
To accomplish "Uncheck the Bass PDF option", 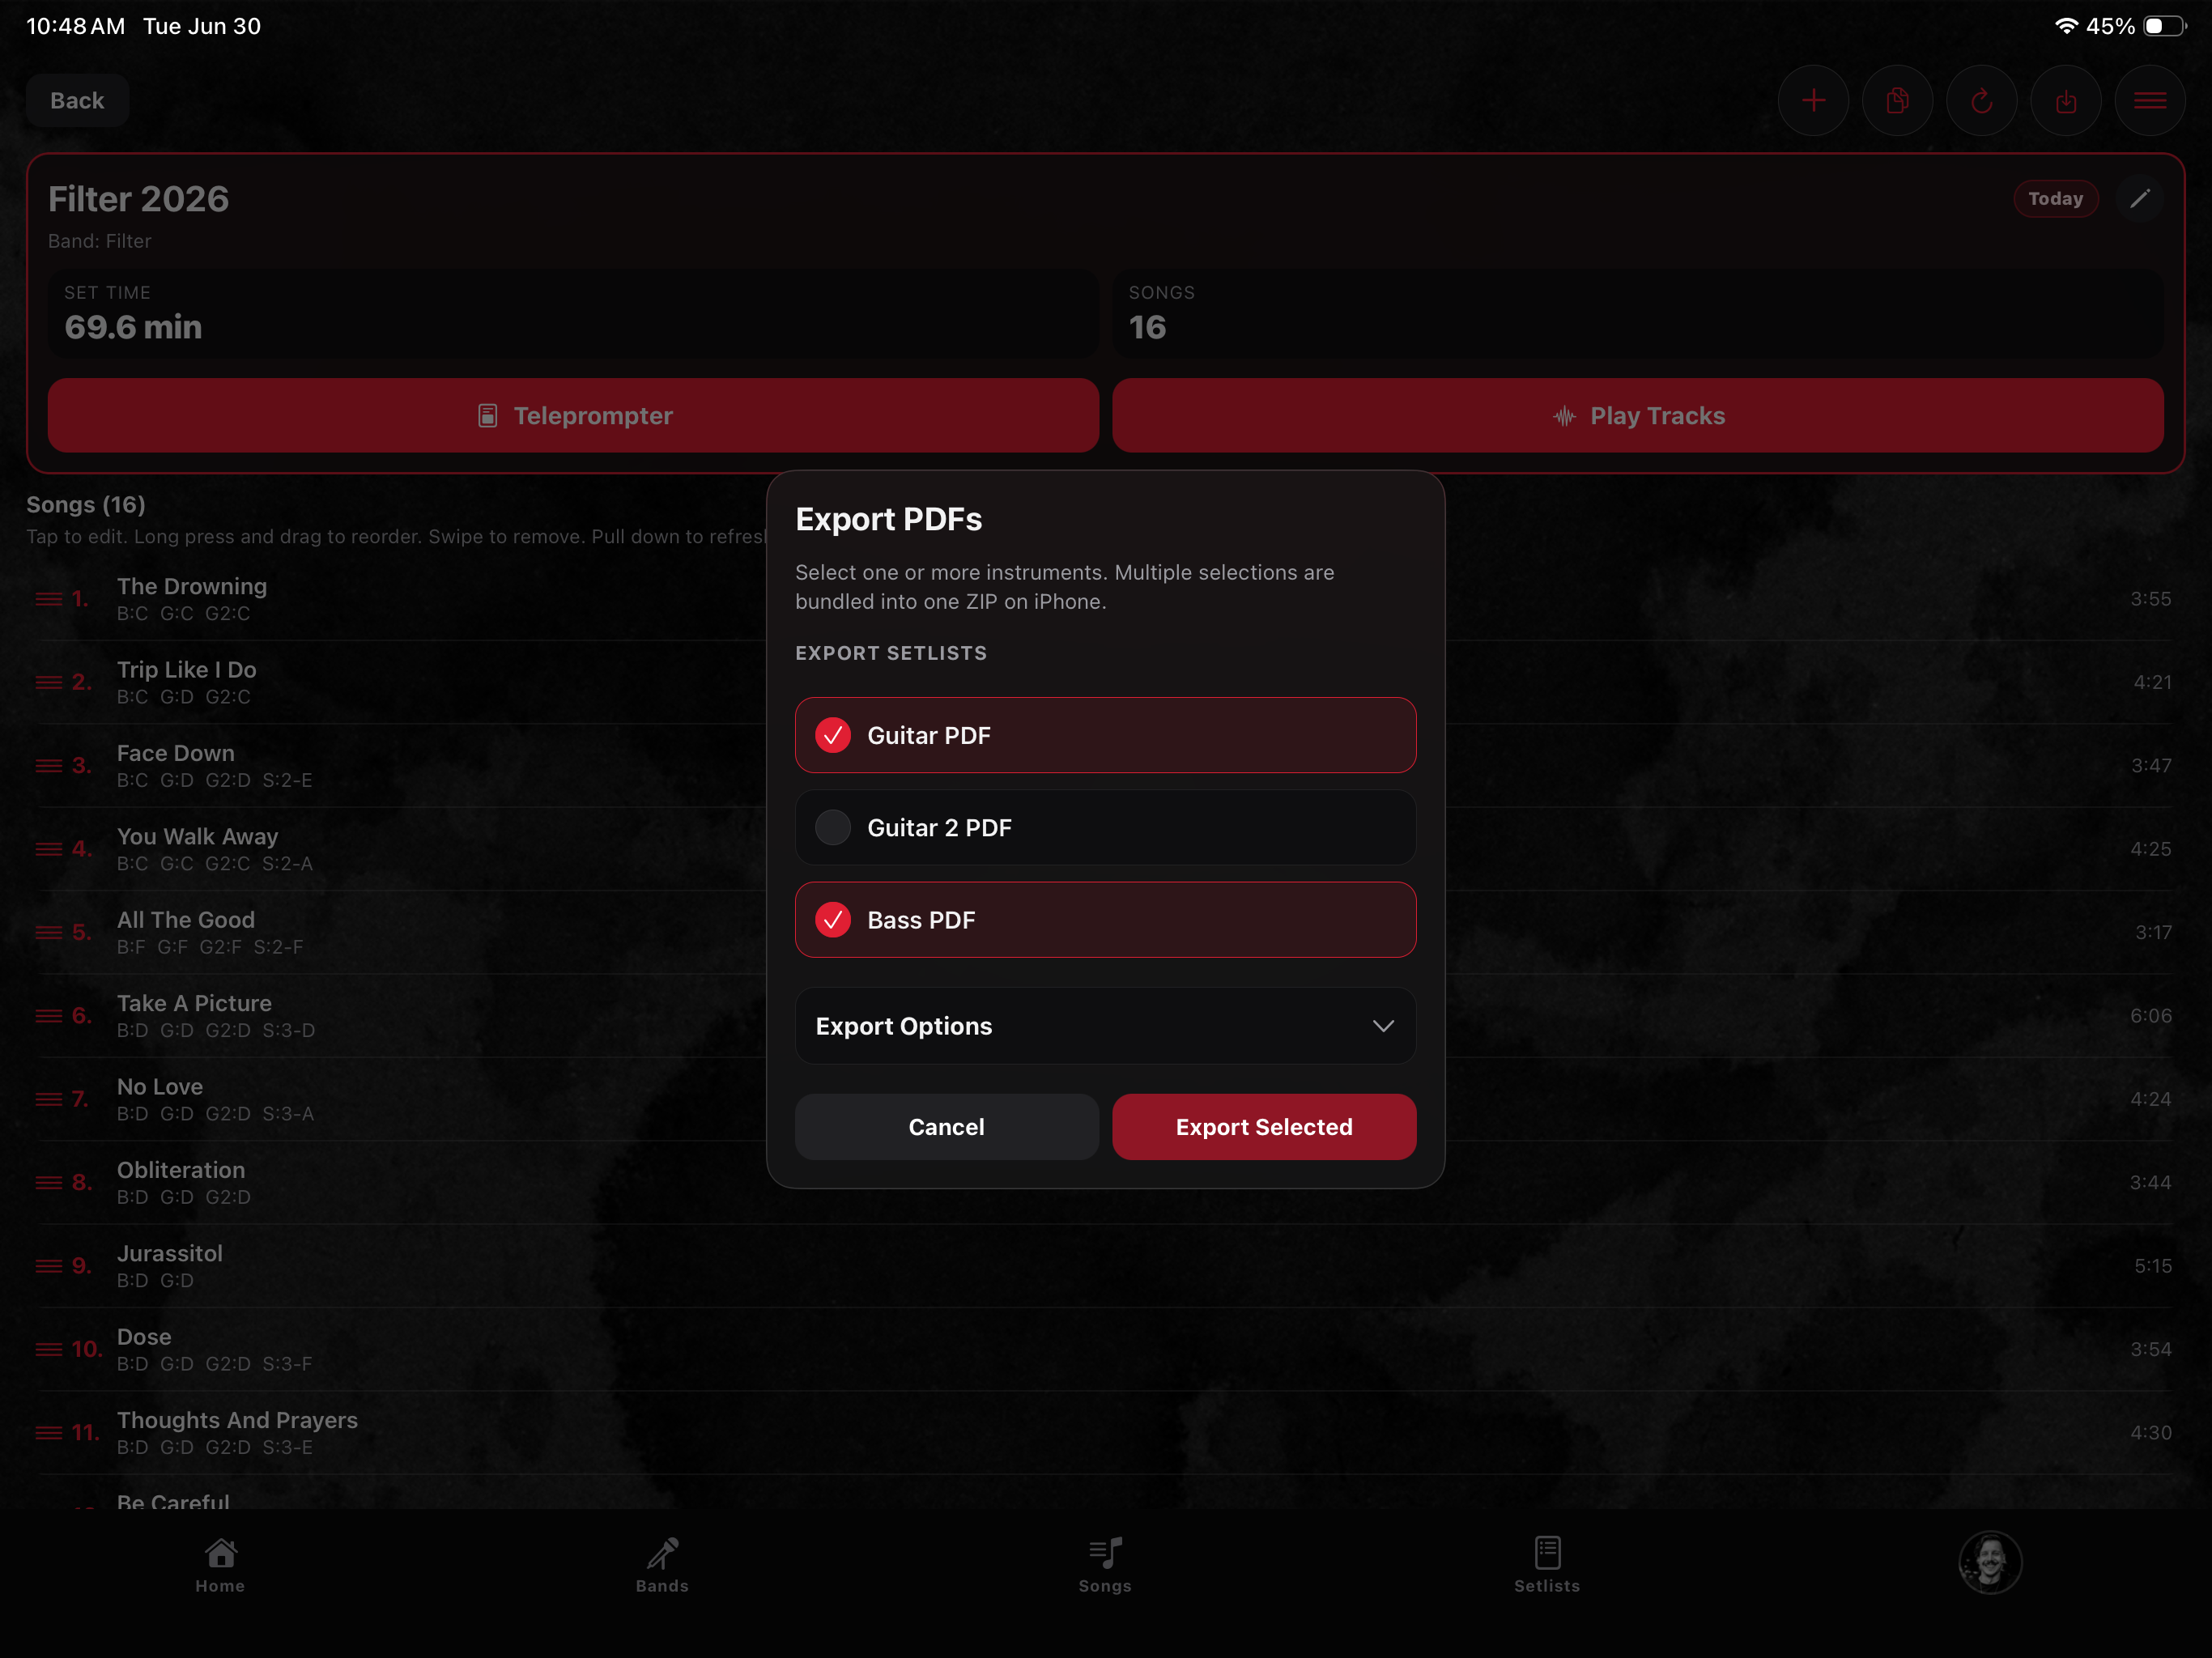I will [1105, 920].
